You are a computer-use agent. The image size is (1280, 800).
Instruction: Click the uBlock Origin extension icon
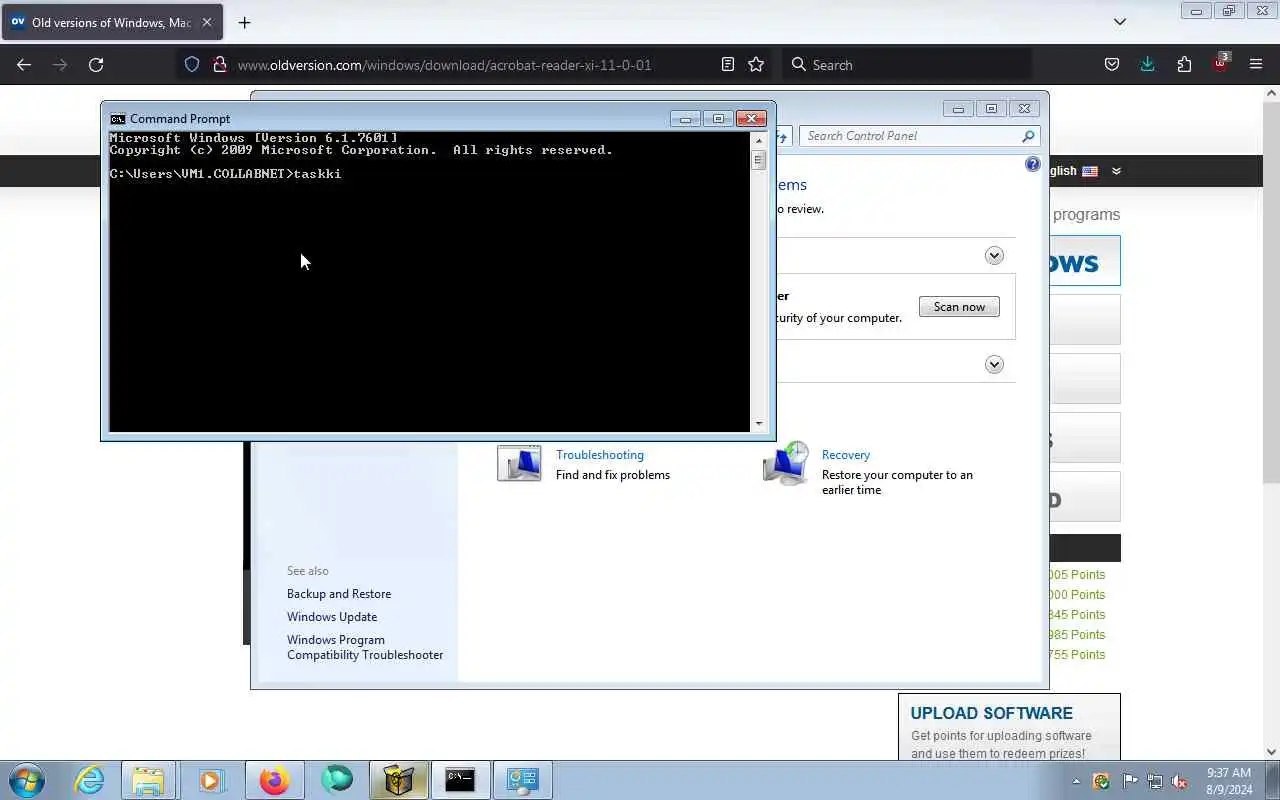pos(1220,63)
